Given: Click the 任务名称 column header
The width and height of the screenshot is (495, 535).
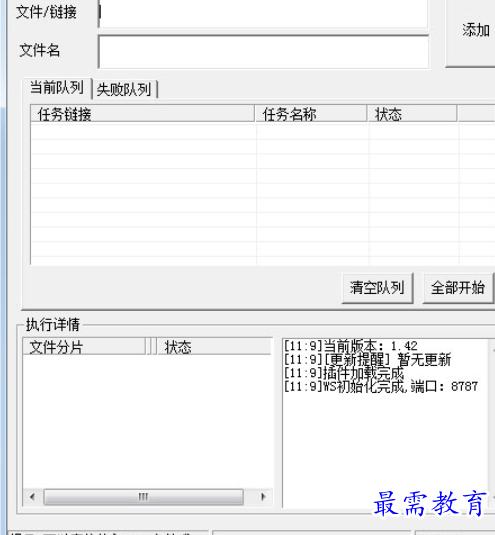Looking at the screenshot, I should click(311, 114).
